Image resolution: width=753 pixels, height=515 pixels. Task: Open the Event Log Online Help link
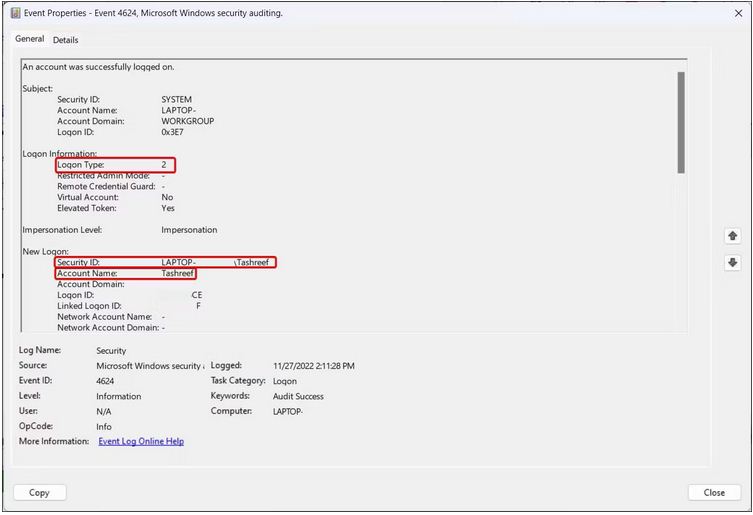pyautogui.click(x=141, y=441)
